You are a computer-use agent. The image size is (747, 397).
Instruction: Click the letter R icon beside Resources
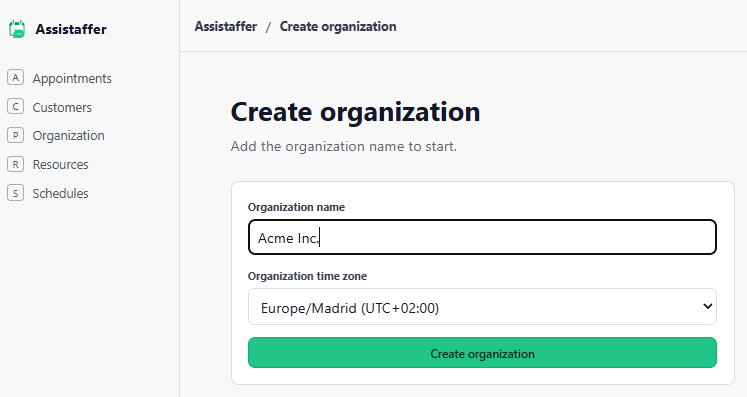[x=15, y=164]
